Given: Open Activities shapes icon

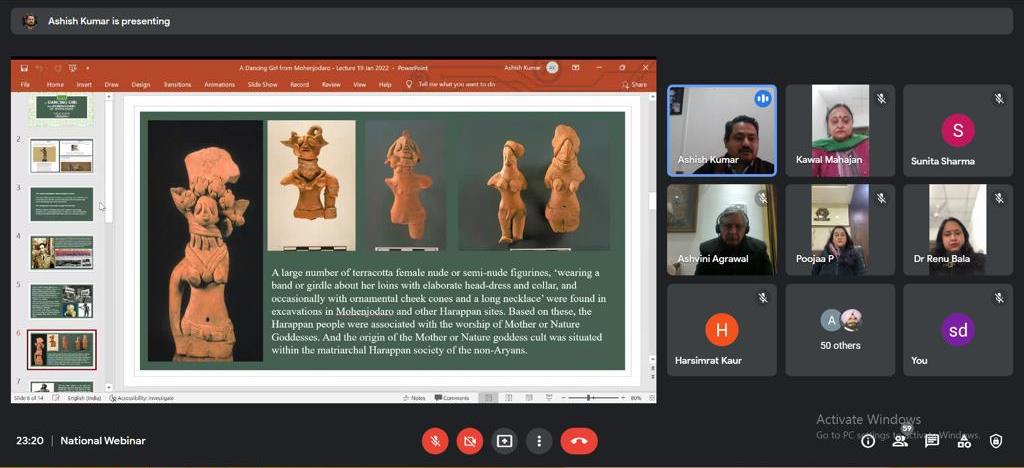Looking at the screenshot, I should tap(964, 441).
